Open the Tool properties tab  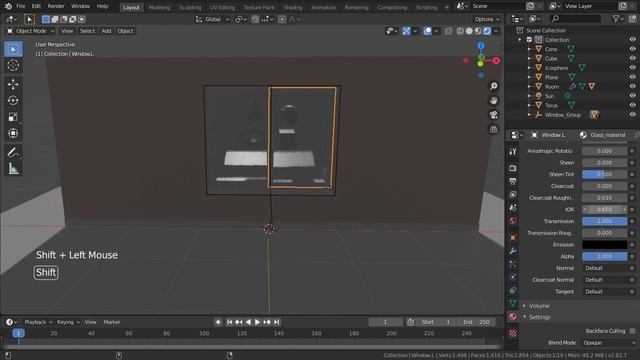click(x=513, y=151)
